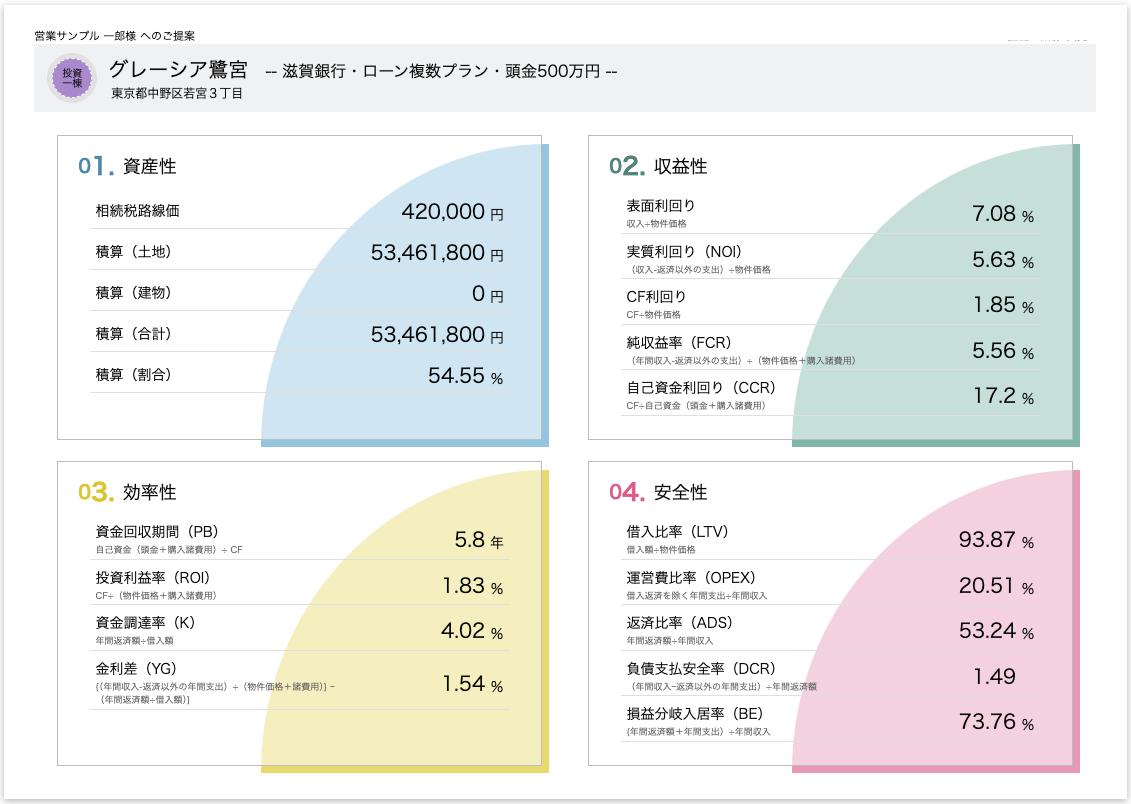Click the 金利差（YG） label
Screen dimensions: 1131x804
click(x=136, y=668)
